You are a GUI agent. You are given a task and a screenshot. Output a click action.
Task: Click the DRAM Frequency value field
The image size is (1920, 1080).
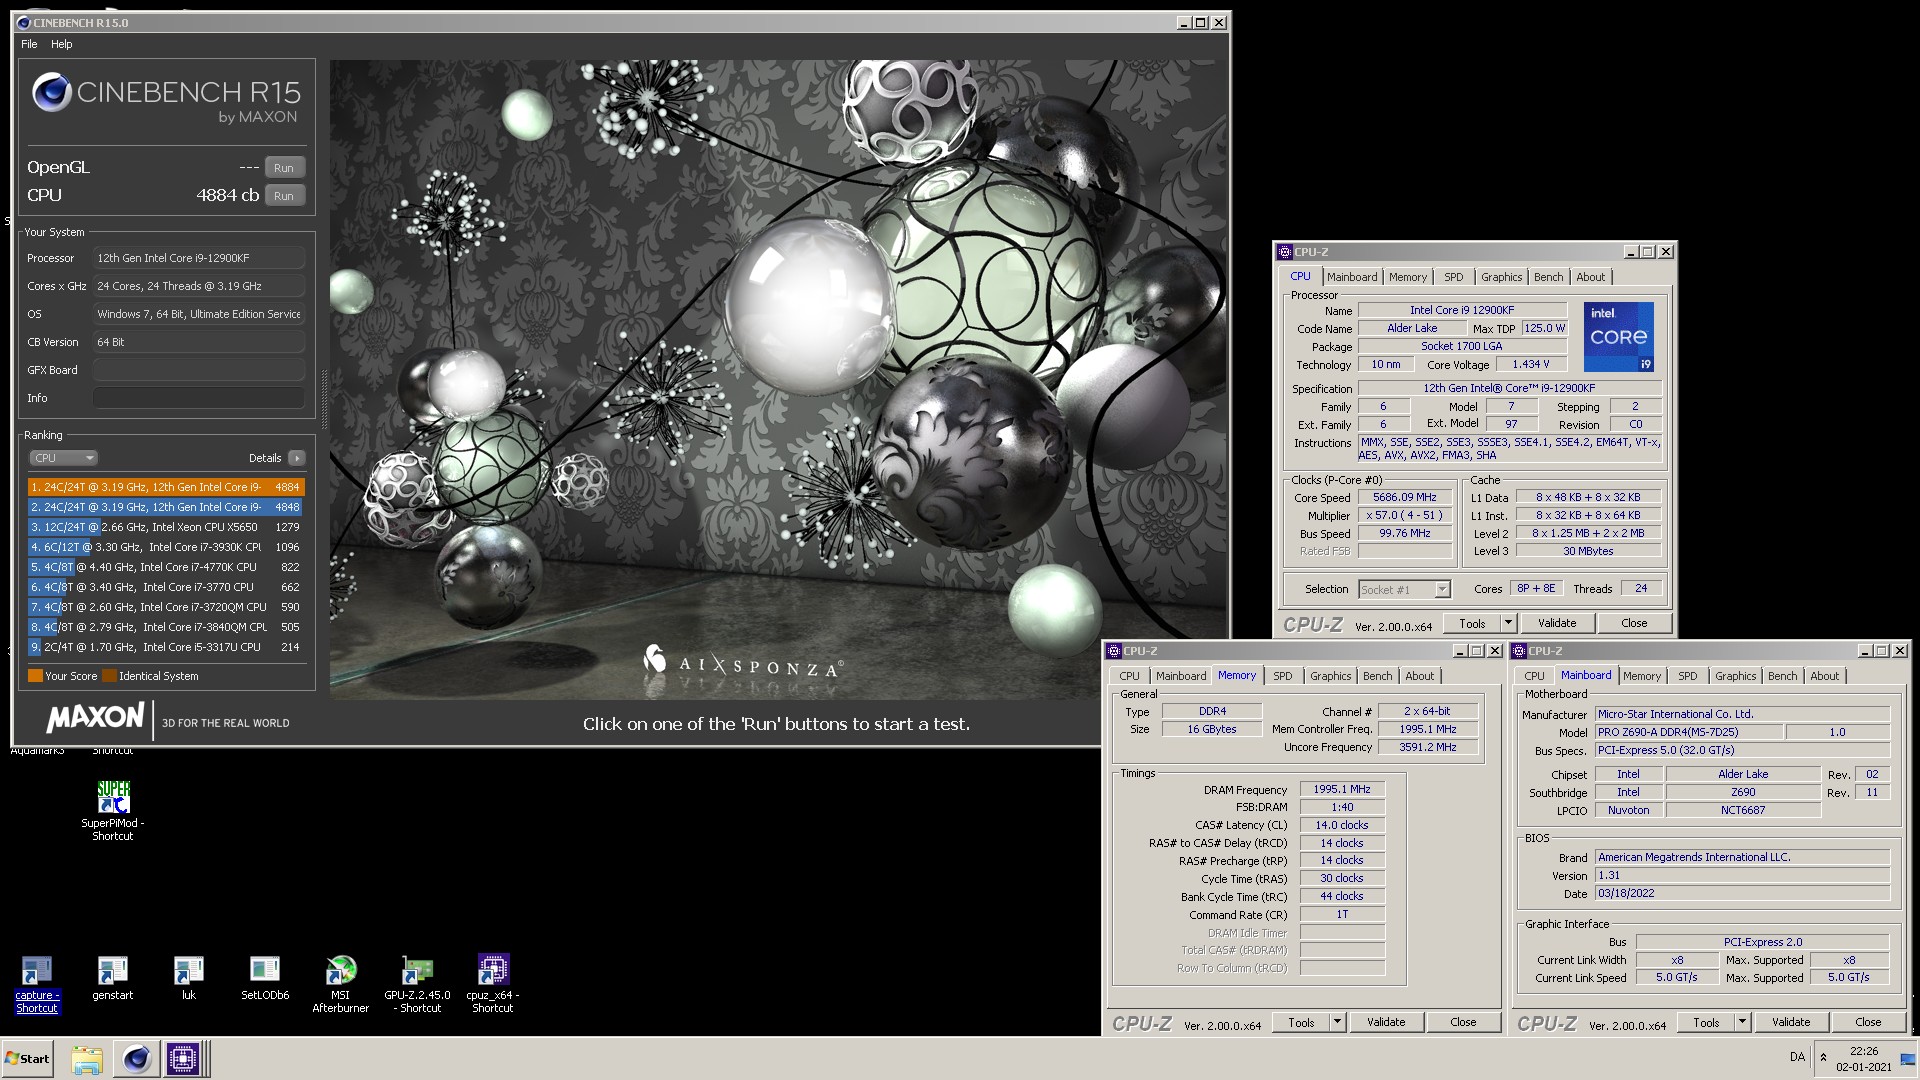tap(1342, 789)
